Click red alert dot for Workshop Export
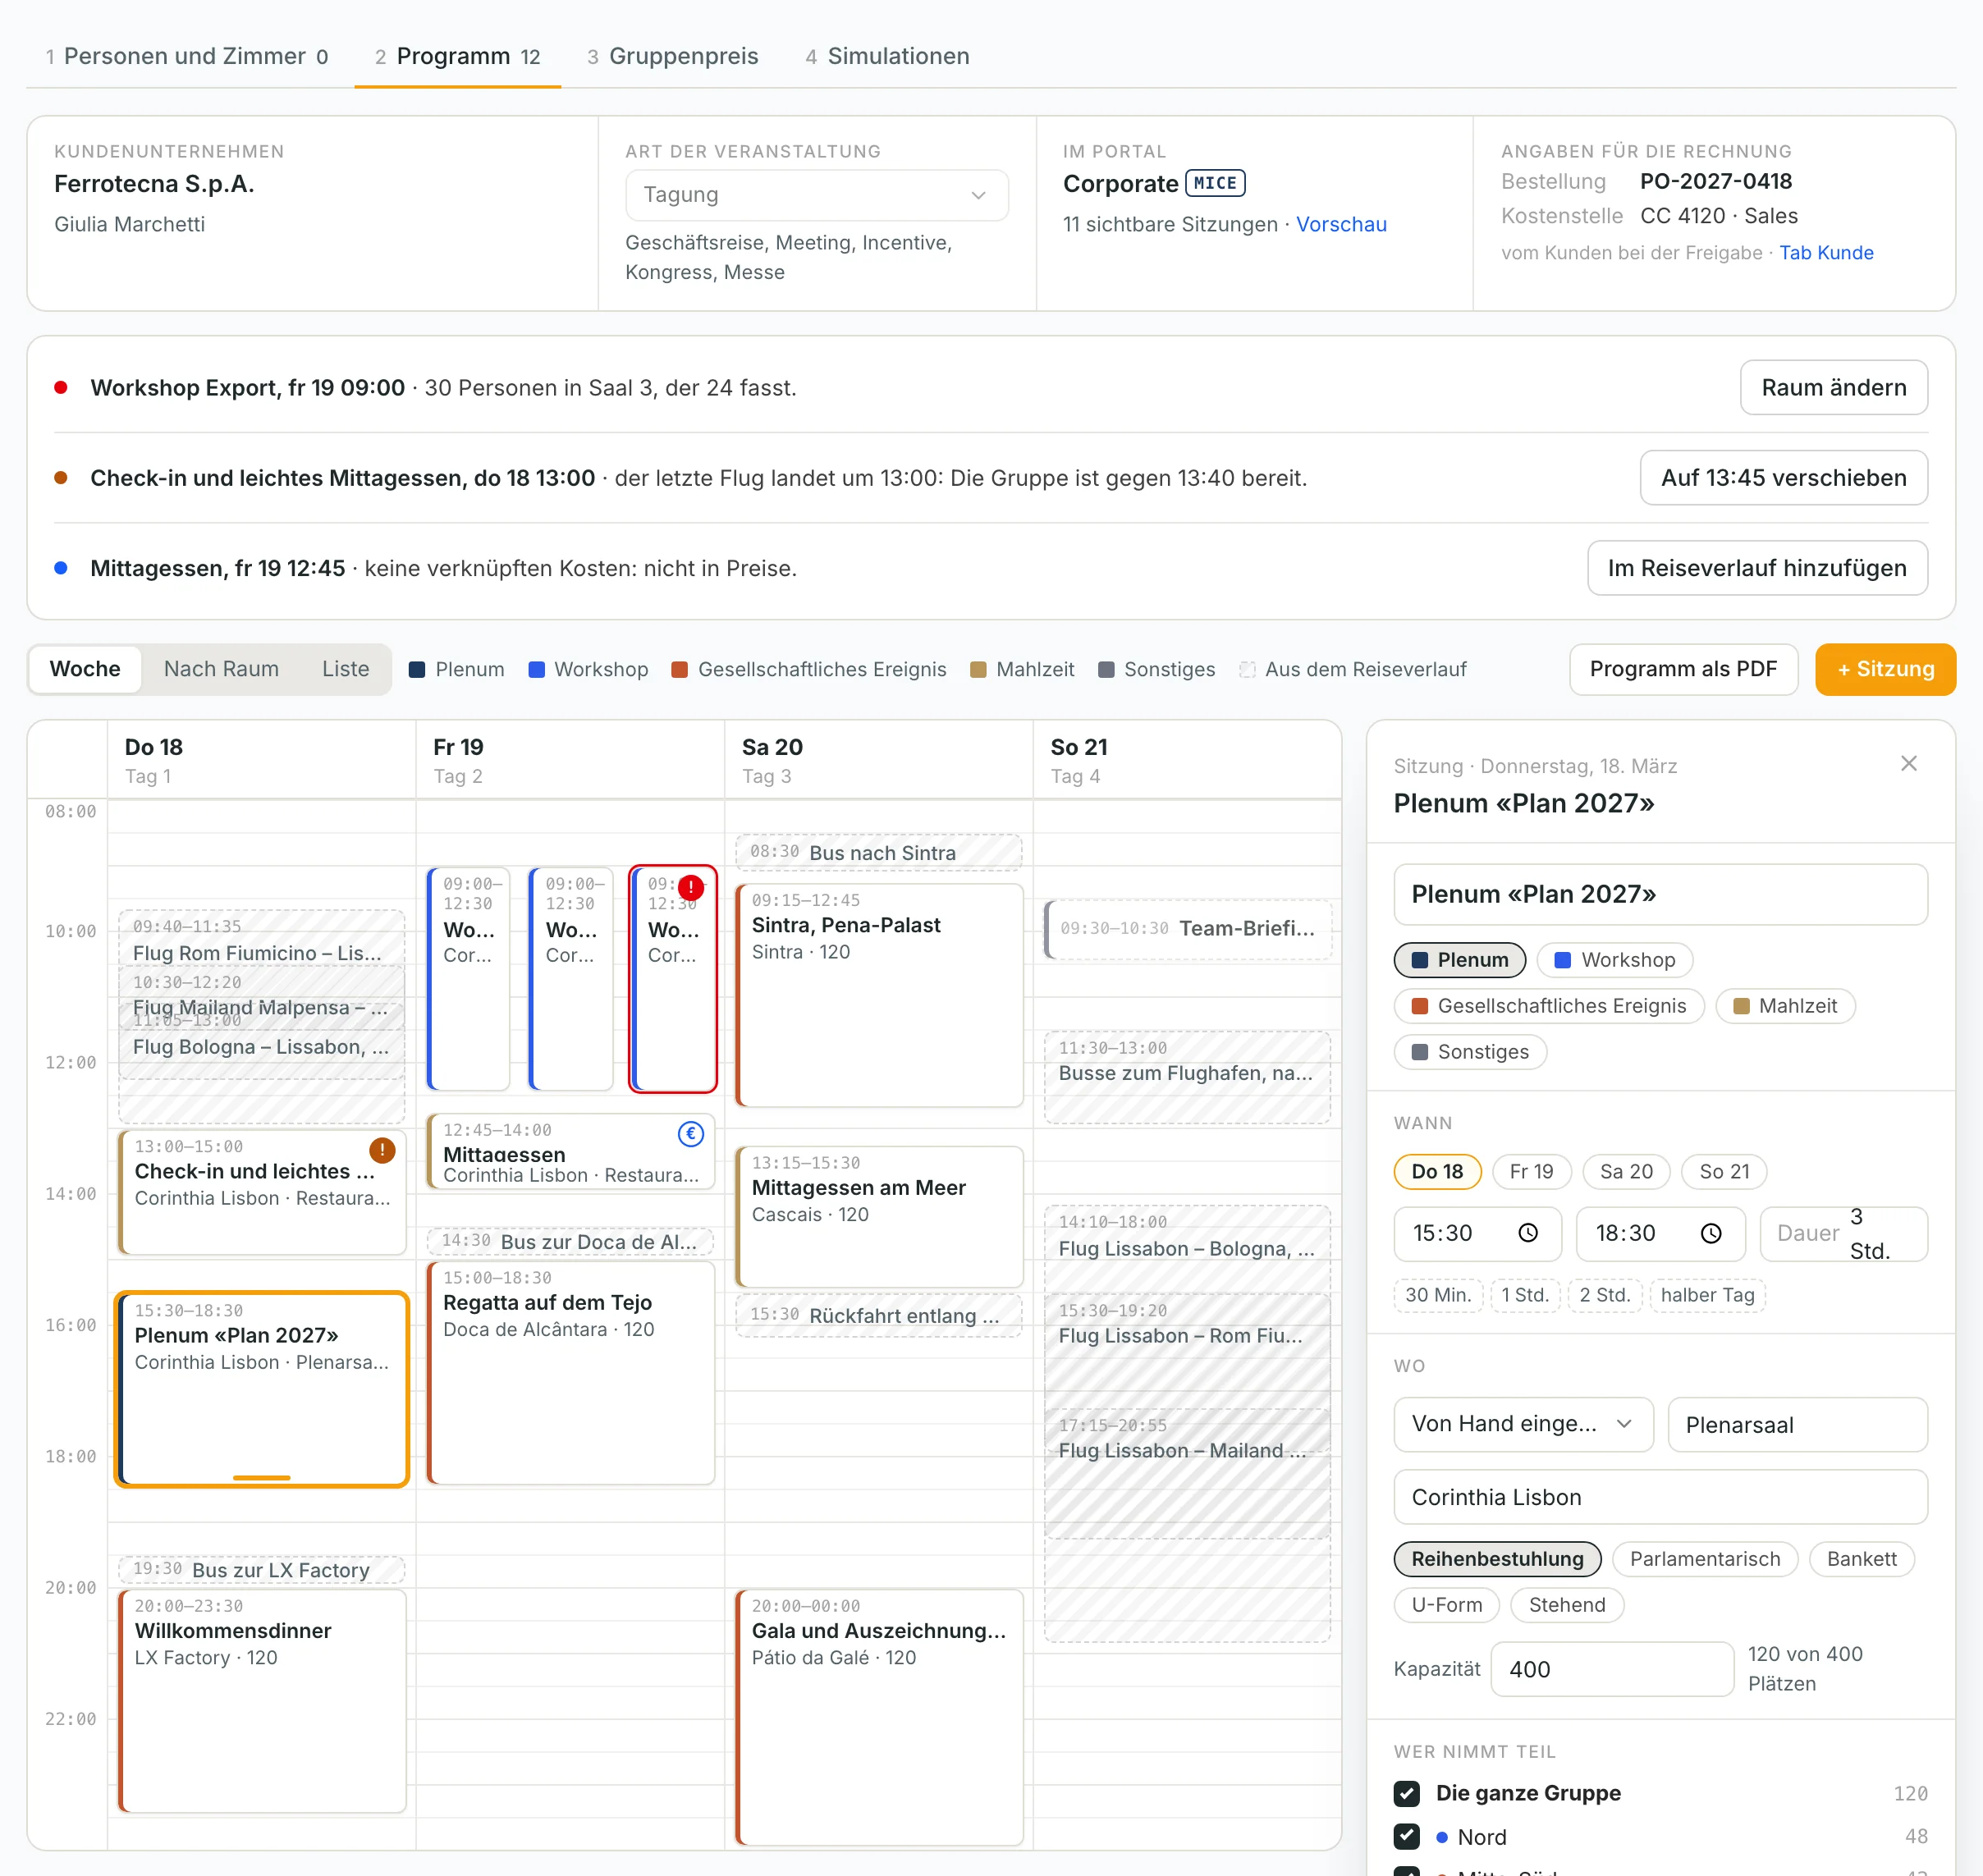This screenshot has height=1876, width=1983. tap(61, 388)
